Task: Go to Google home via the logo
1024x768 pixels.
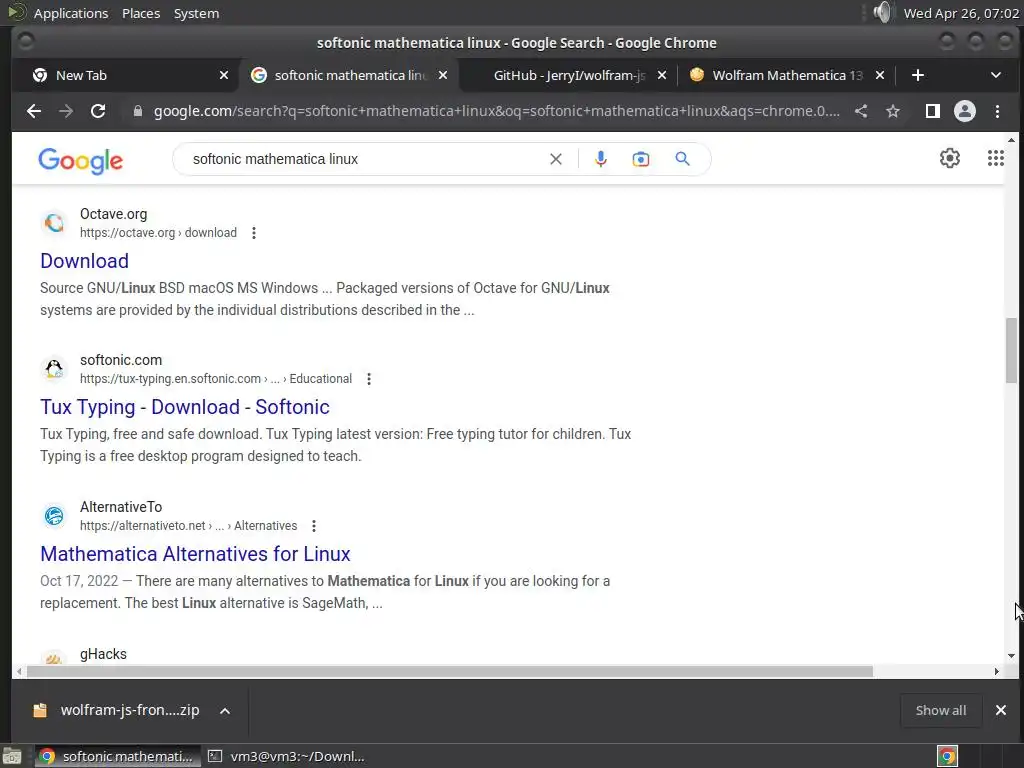Action: pyautogui.click(x=80, y=160)
